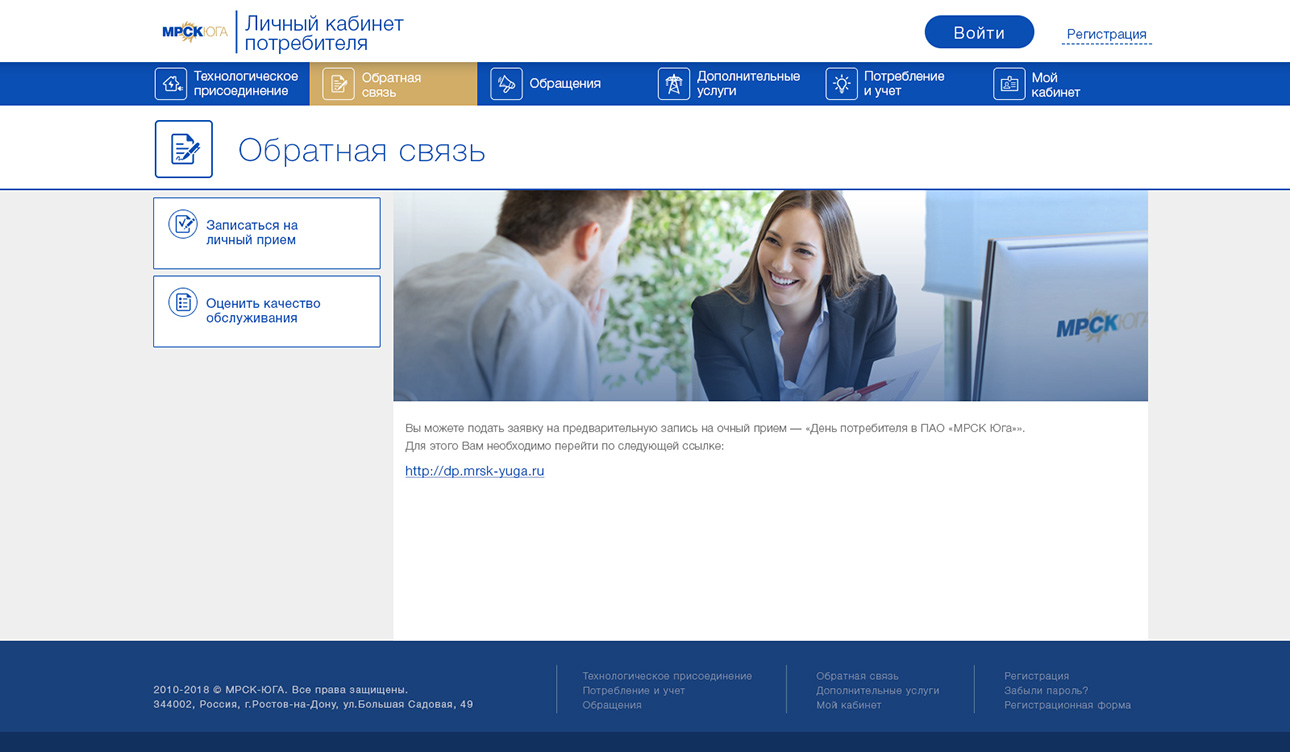
Task: Click the Обратная связь nav icon
Action: (338, 84)
